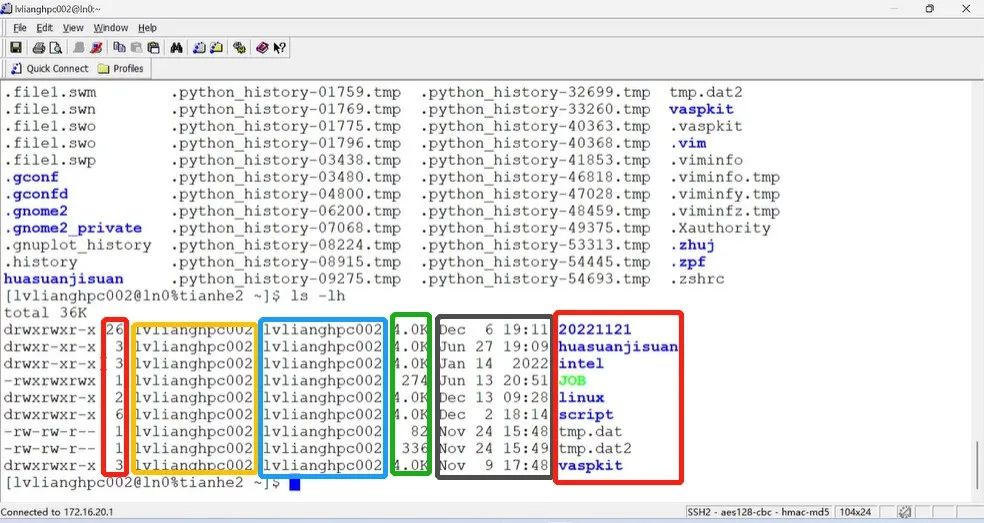Click the greyed-out Connect icon
This screenshot has width=984, height=523.
click(79, 48)
